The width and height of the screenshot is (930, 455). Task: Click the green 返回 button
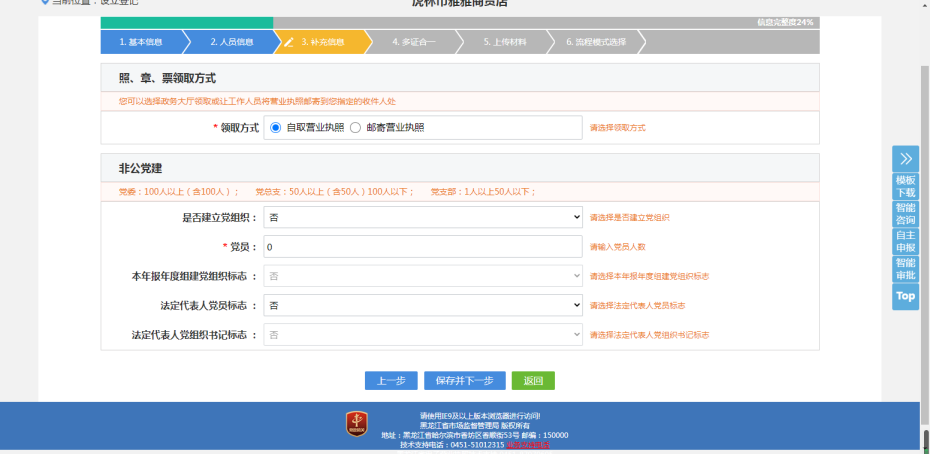[x=533, y=381]
